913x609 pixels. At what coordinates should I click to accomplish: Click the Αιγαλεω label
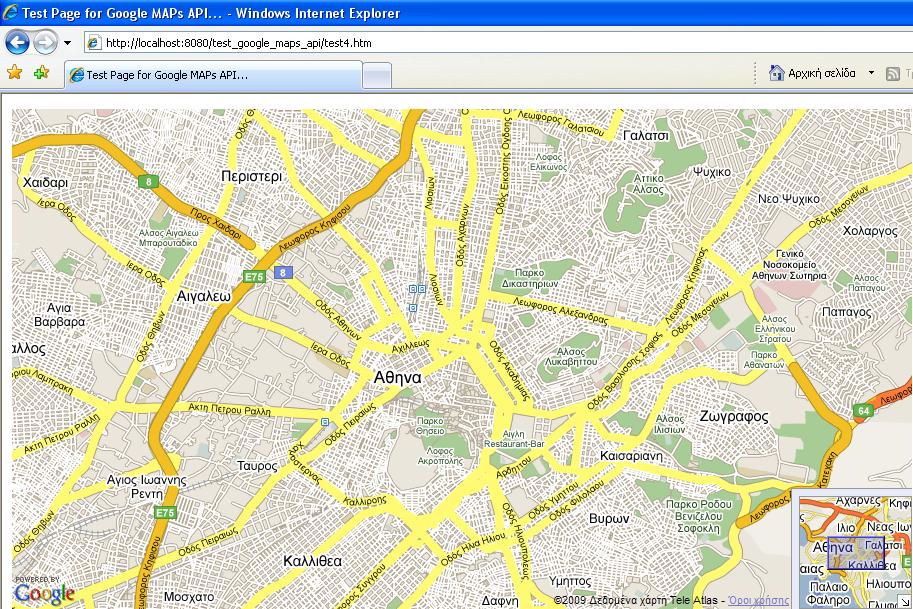[x=204, y=296]
